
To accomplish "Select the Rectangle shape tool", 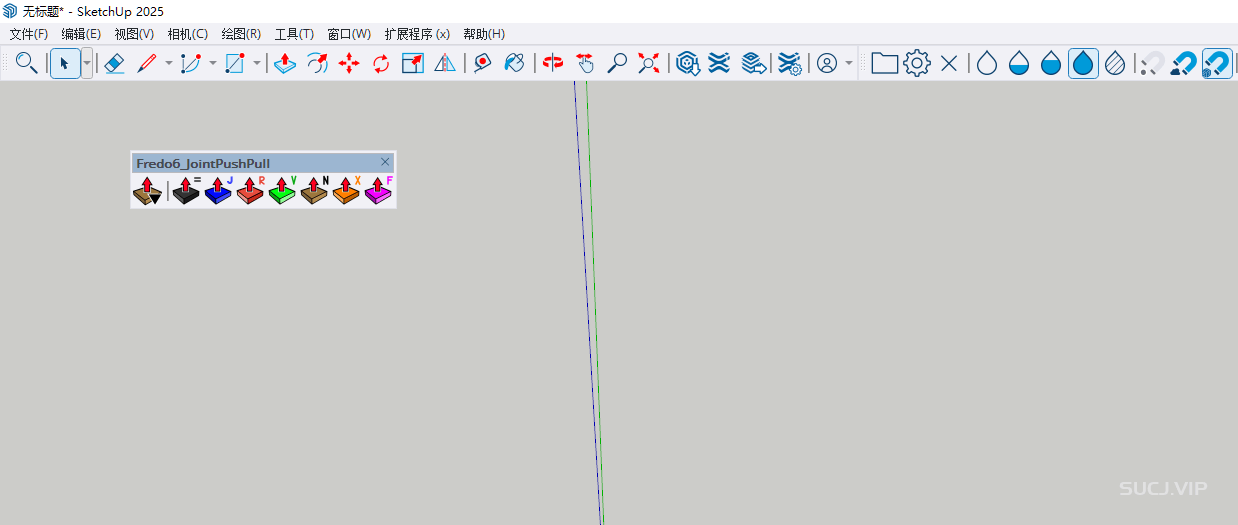I will tap(235, 63).
